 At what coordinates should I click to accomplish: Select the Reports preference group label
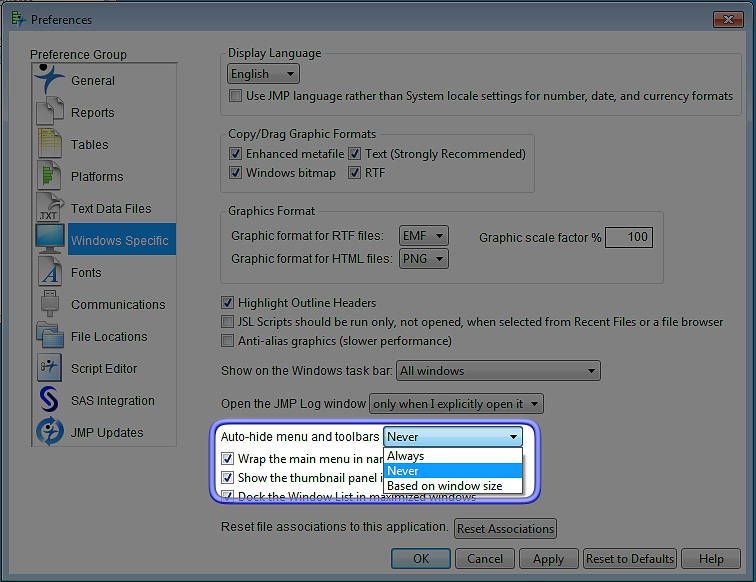coord(93,112)
